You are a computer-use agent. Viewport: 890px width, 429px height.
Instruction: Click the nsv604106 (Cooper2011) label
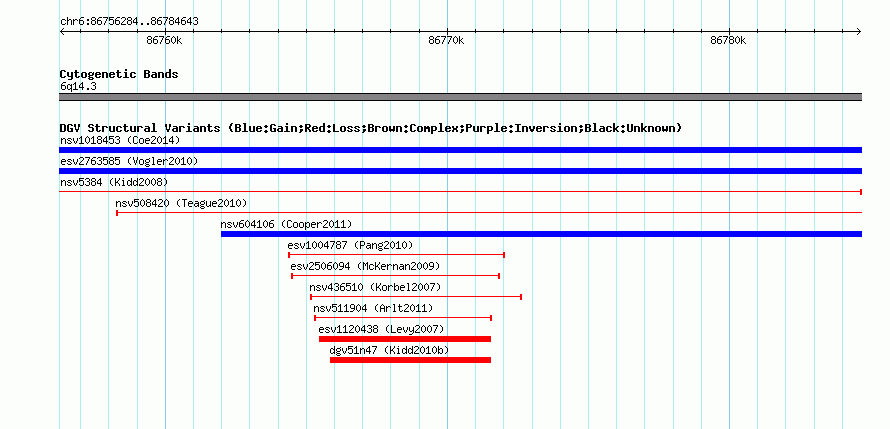coord(286,224)
